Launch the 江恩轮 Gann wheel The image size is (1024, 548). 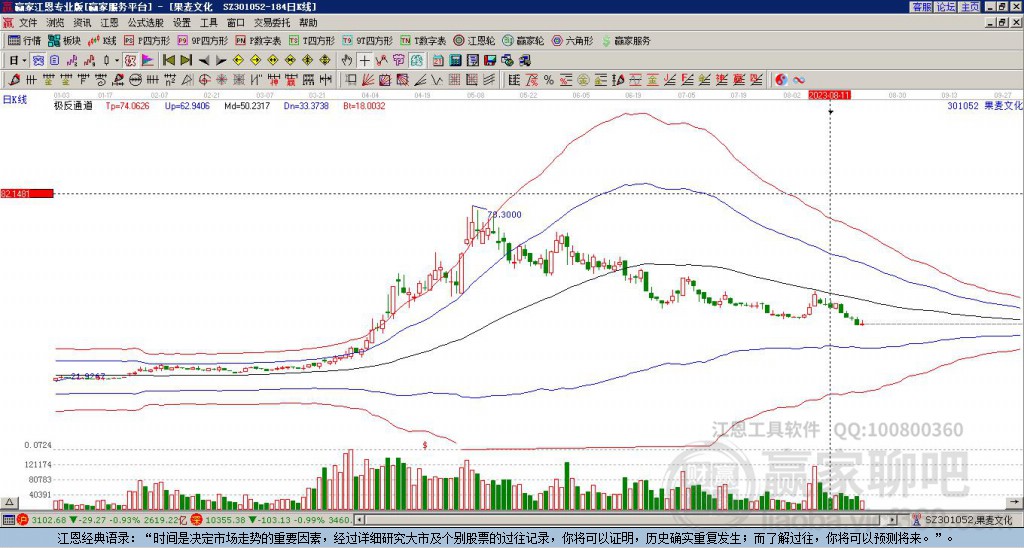474,40
